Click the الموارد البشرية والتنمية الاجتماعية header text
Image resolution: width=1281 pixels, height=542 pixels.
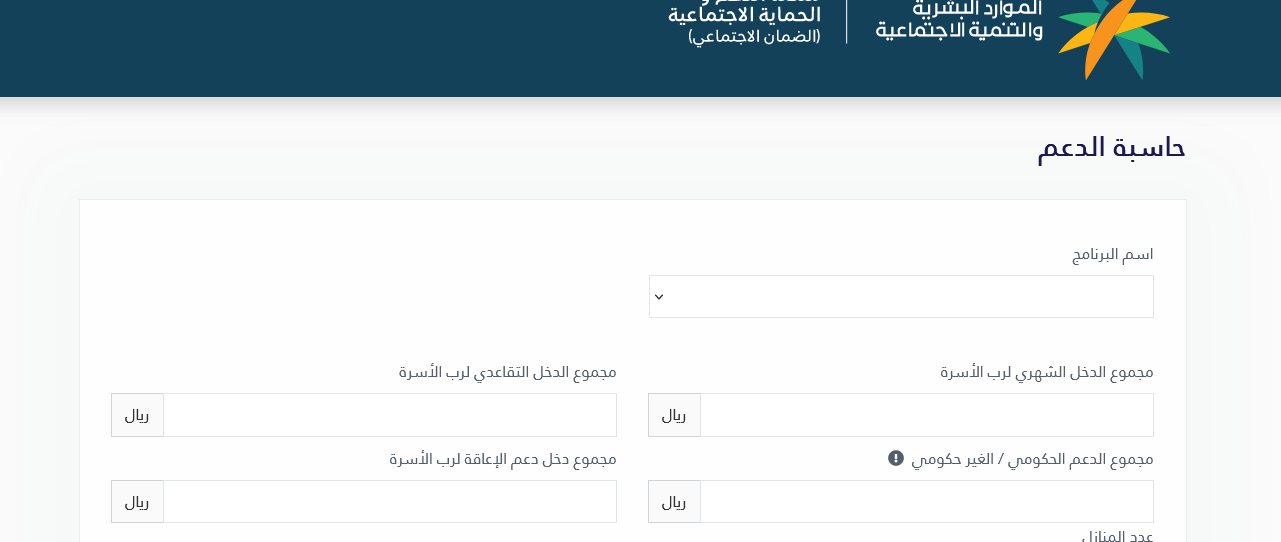tap(959, 20)
